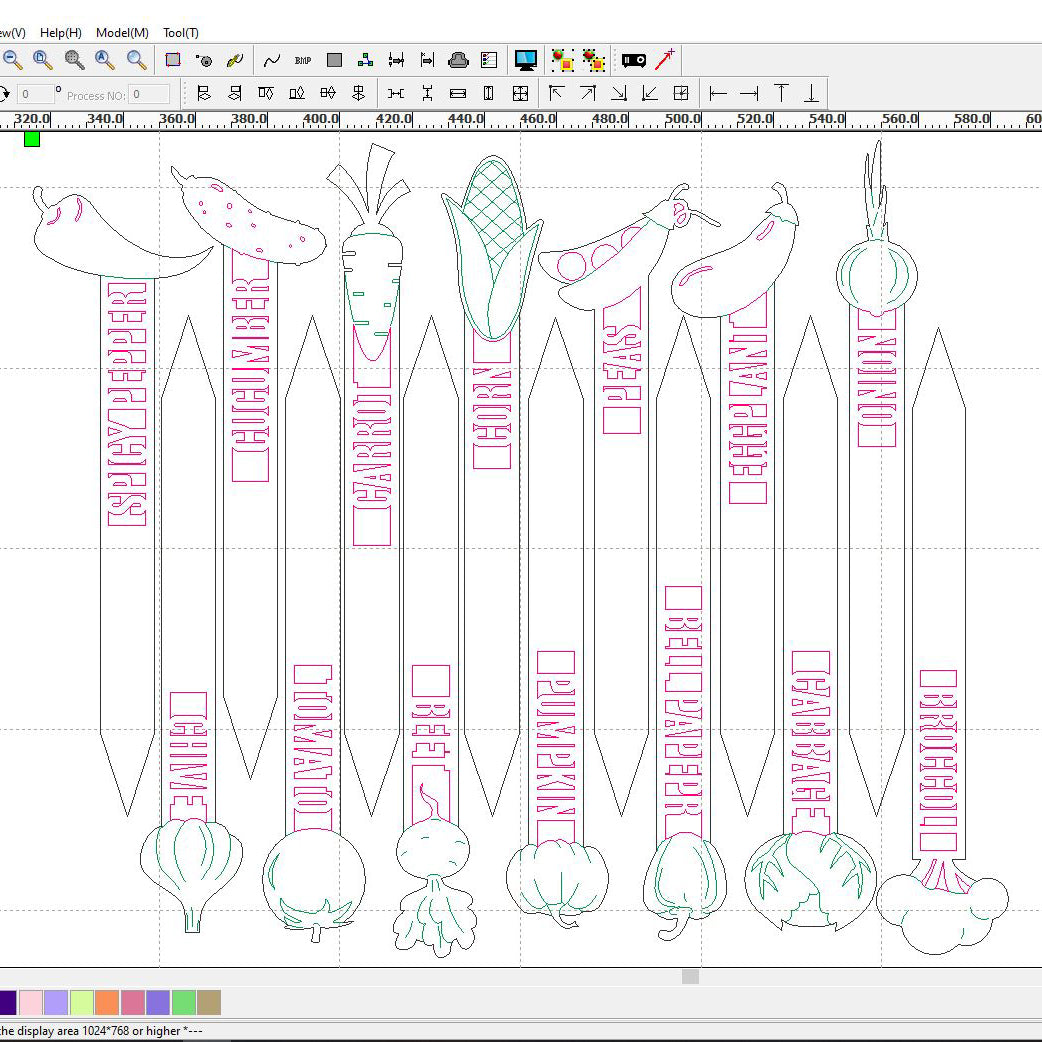Click the black projector-shaped device icon
1042x1042 pixels.
point(634,60)
